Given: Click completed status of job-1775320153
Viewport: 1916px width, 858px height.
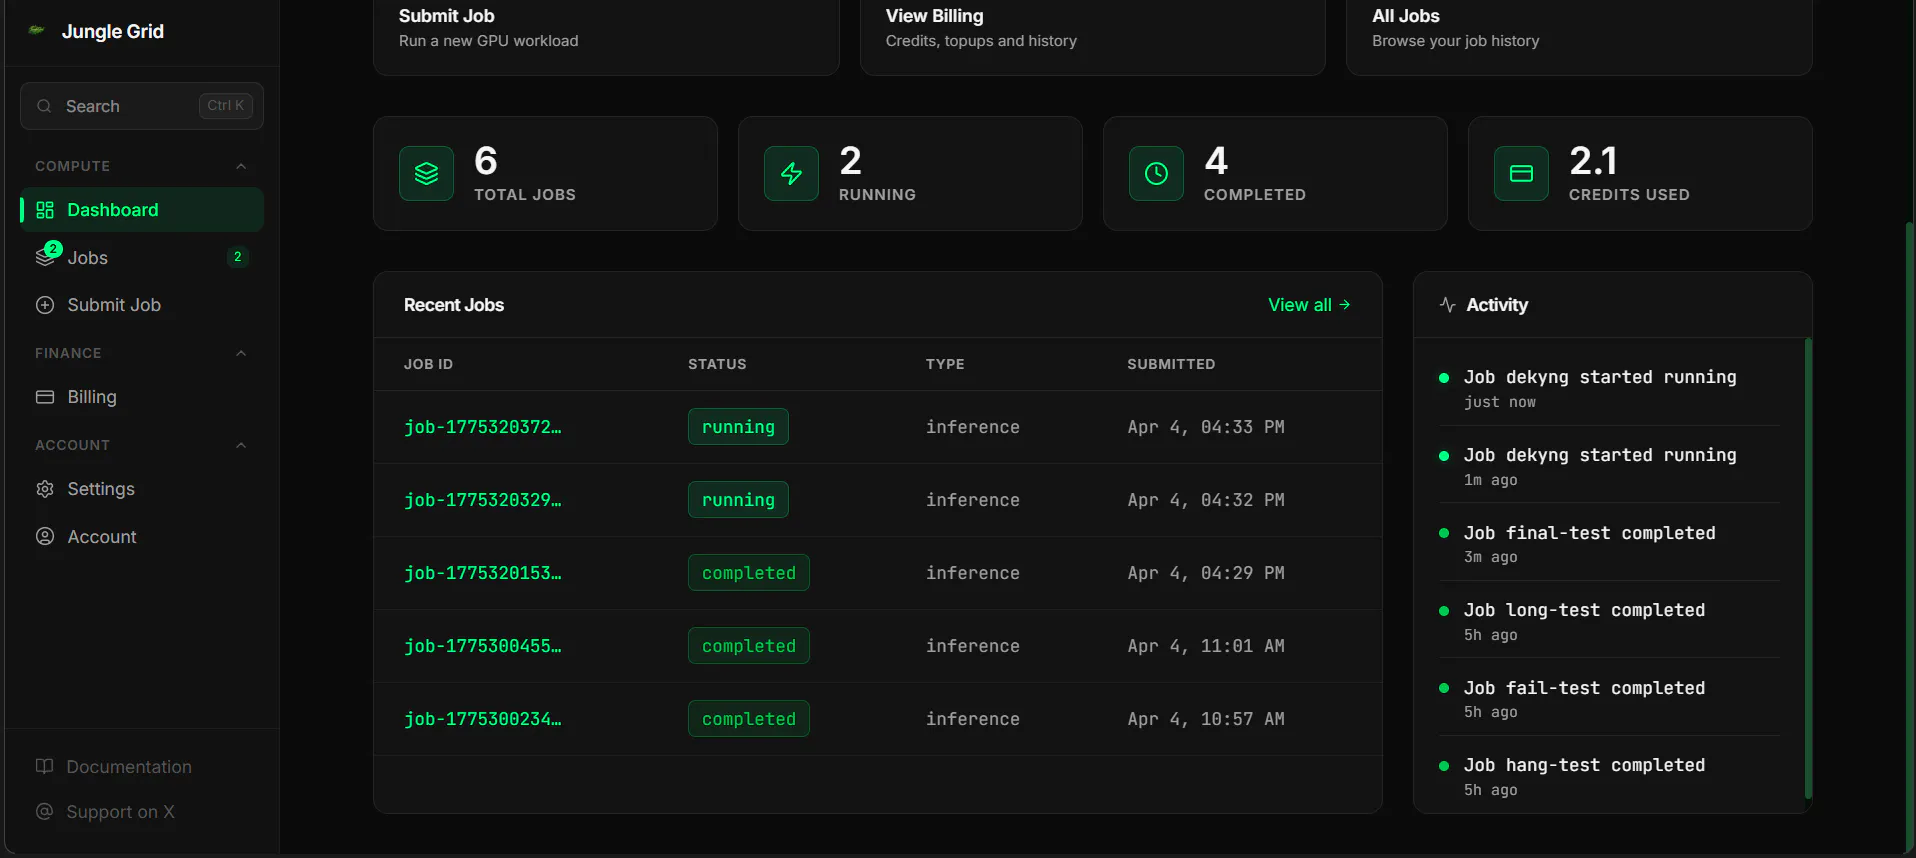Looking at the screenshot, I should 749,573.
